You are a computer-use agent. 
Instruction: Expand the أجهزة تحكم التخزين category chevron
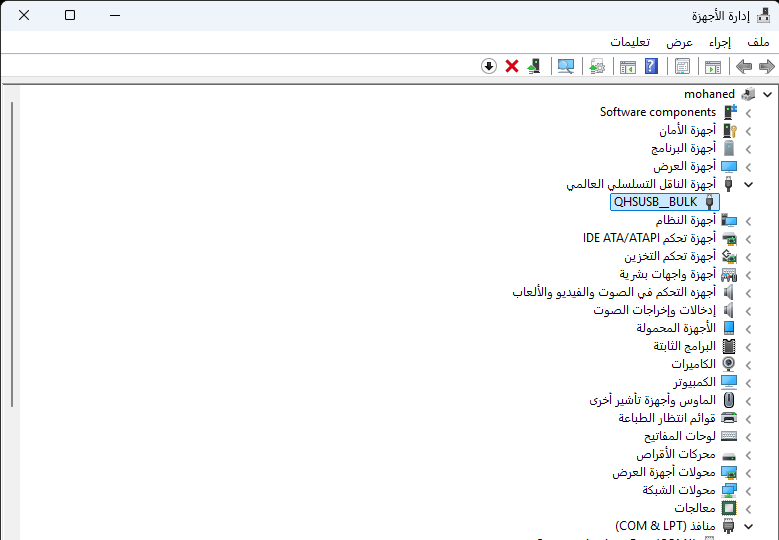click(748, 257)
